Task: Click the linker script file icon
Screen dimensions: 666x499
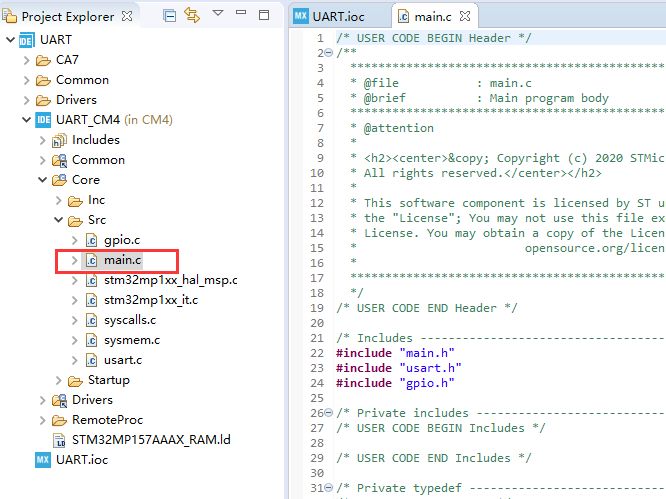Action: pyautogui.click(x=59, y=440)
